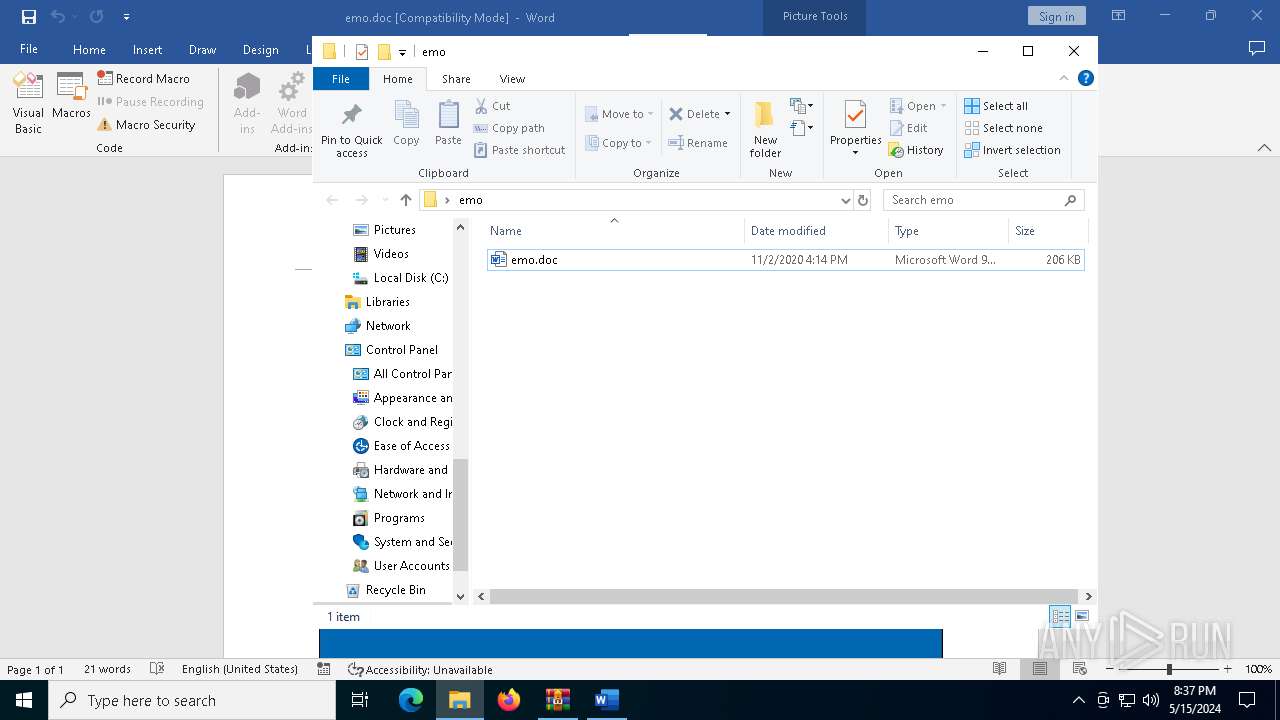Click the Paste icon in Explorer ribbon

pos(448,124)
